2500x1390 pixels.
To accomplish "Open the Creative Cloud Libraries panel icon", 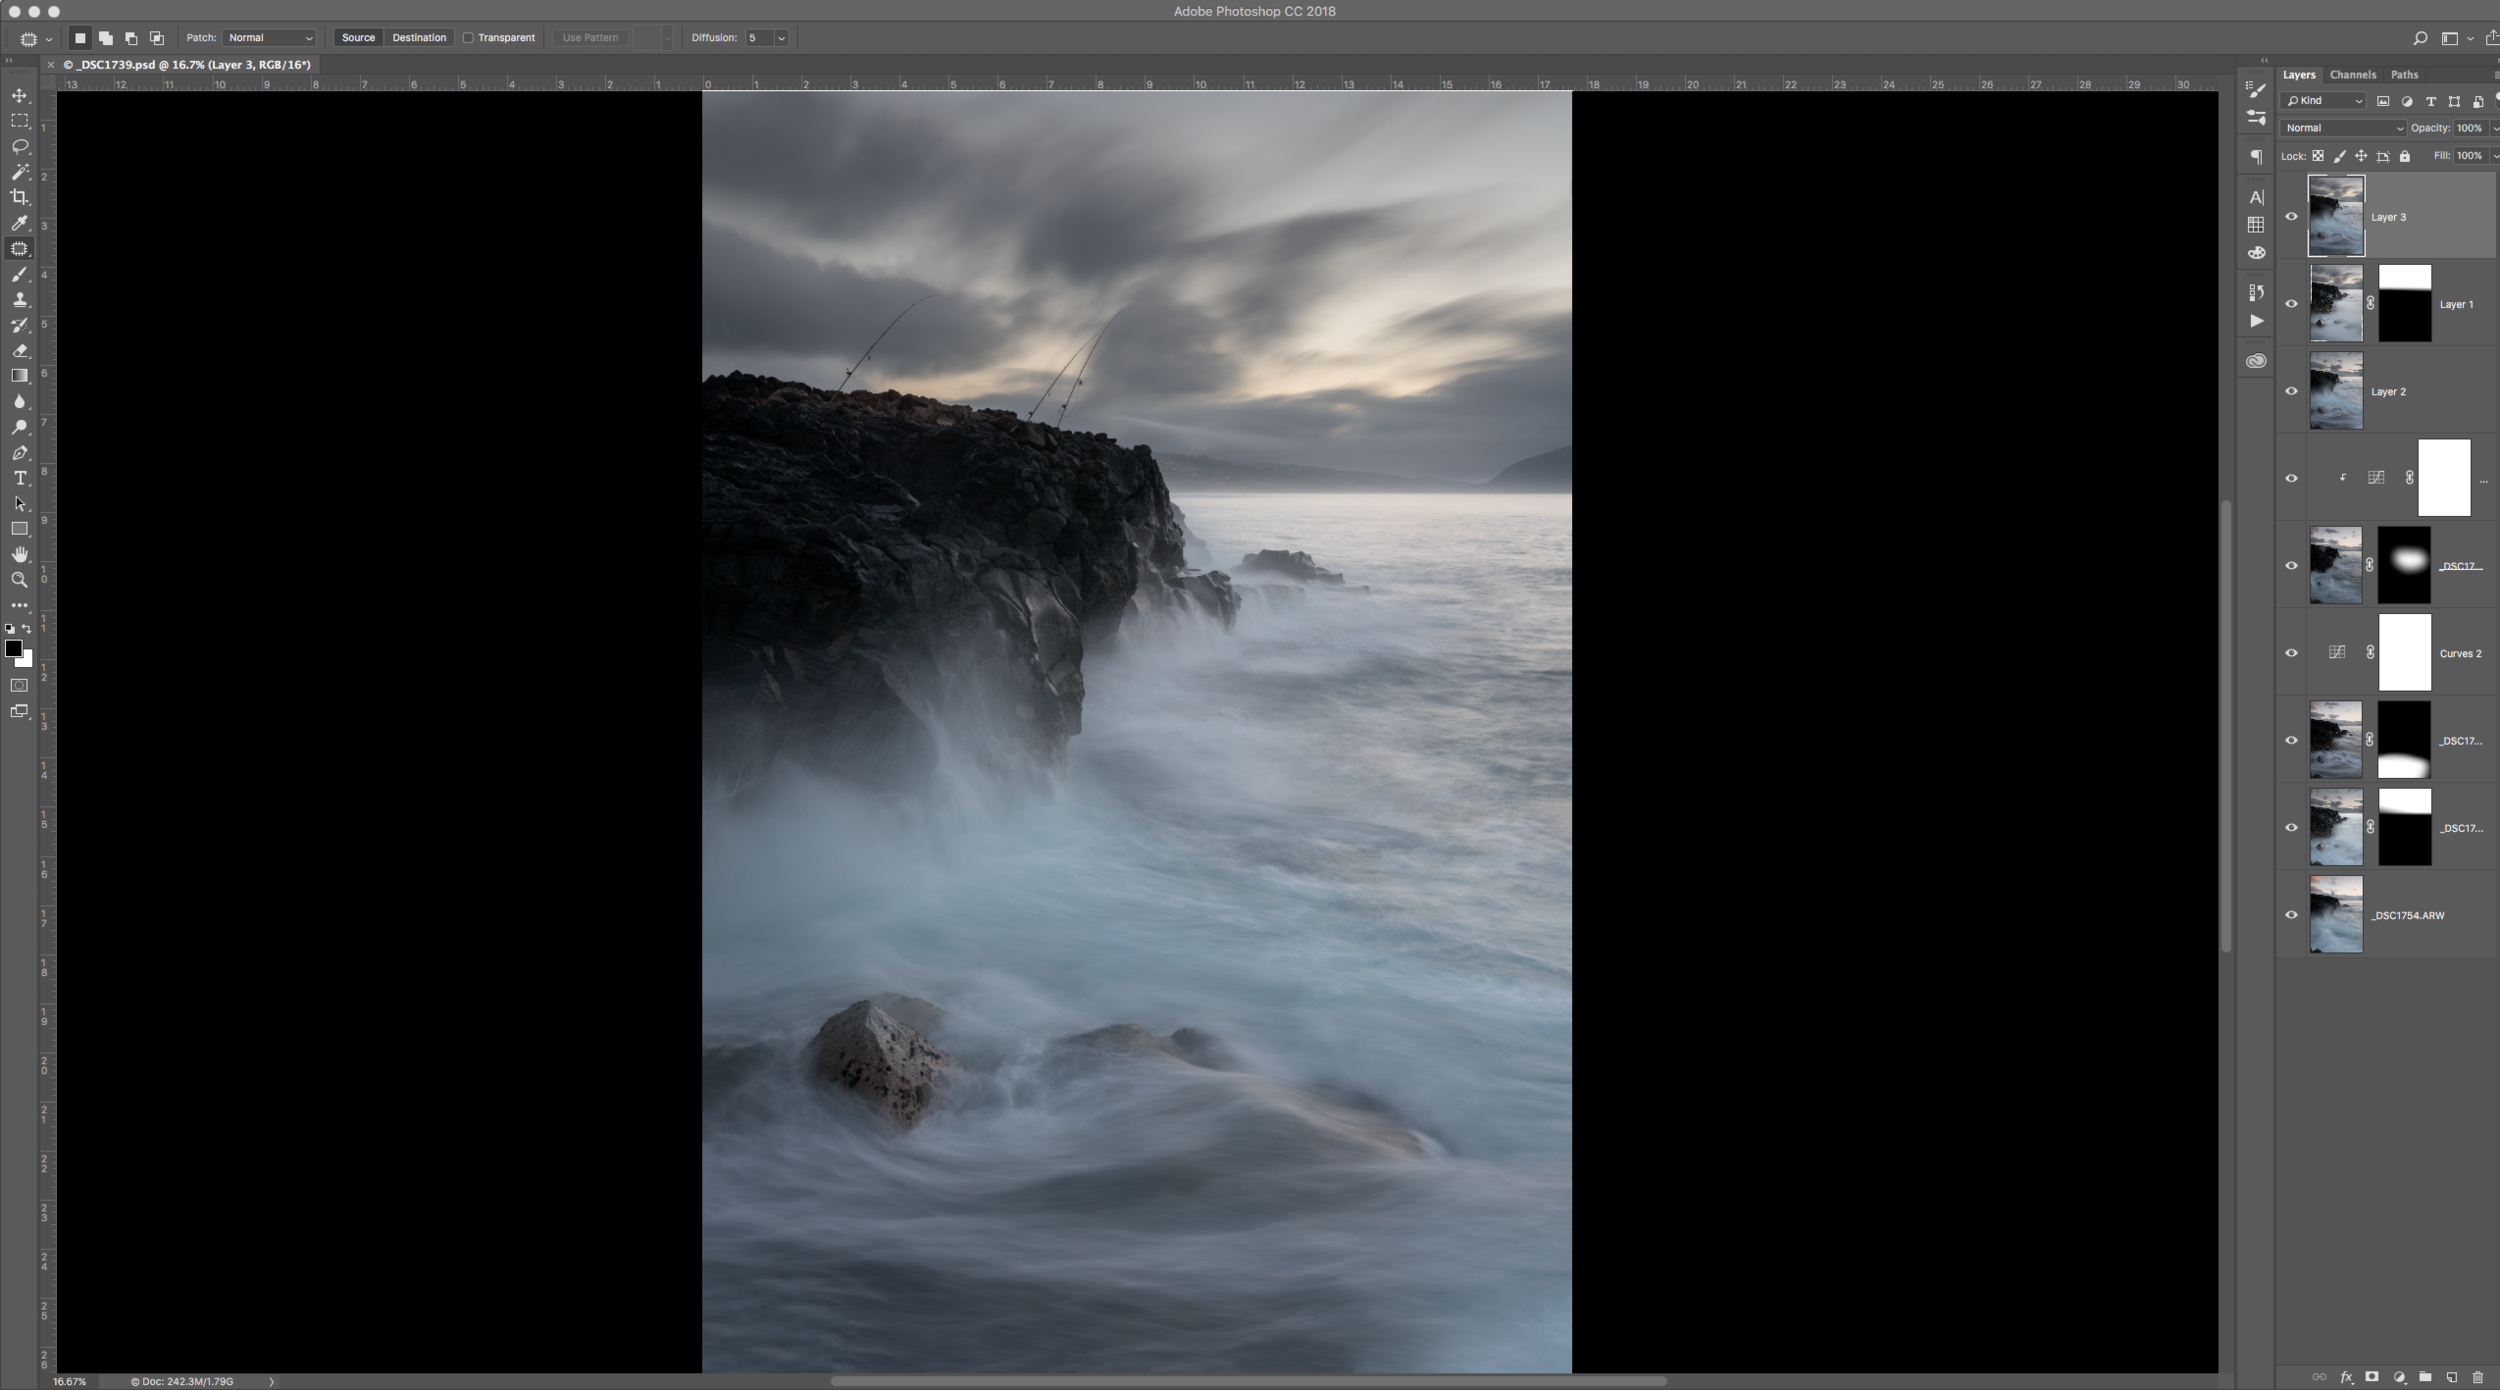I will [x=2256, y=361].
